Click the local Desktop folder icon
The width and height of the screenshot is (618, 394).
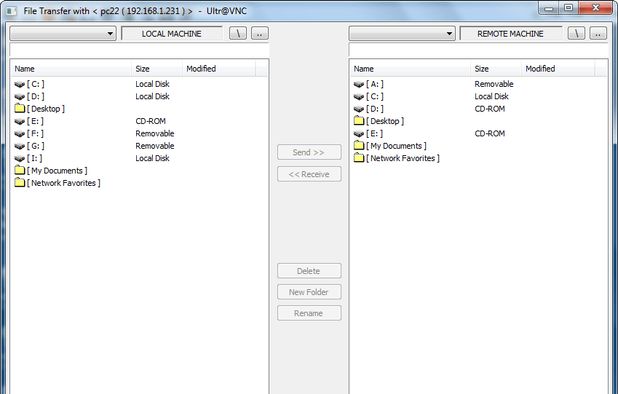(20, 108)
